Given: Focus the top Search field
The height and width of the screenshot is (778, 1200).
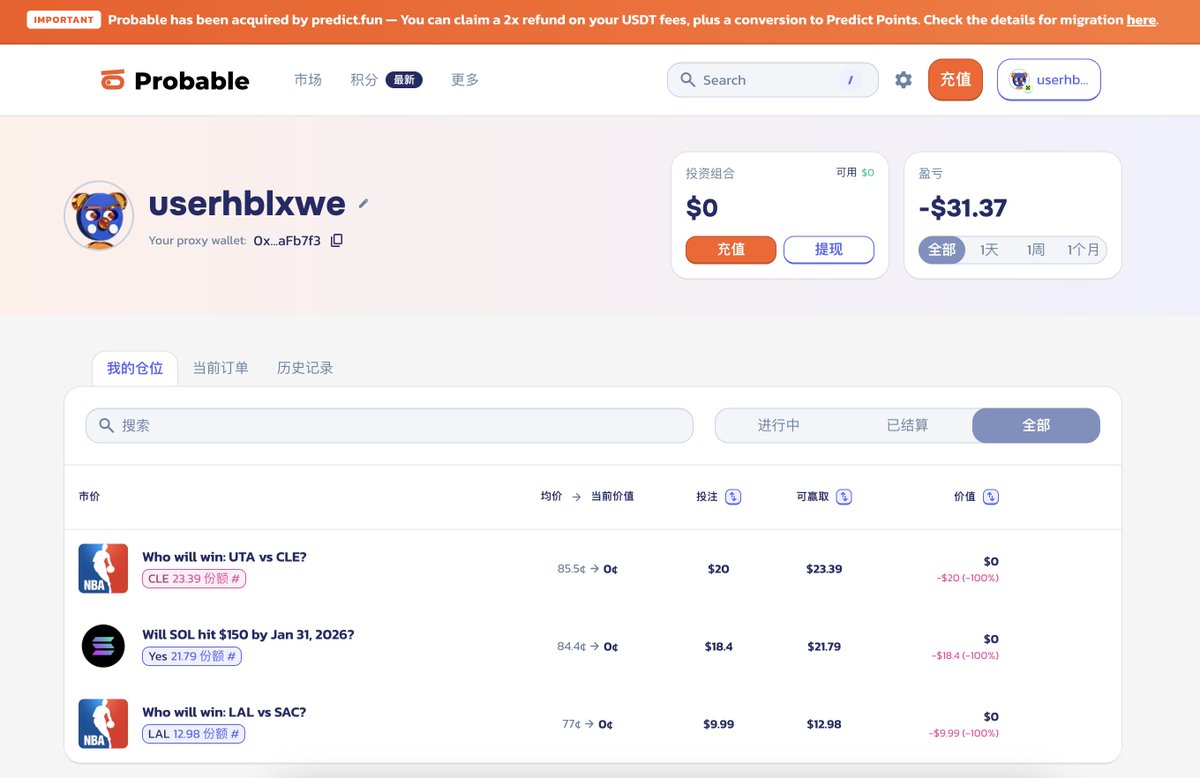Looking at the screenshot, I should [772, 80].
